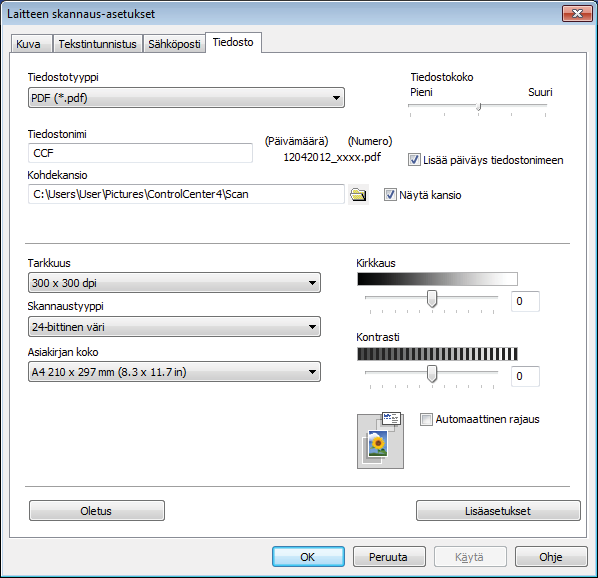Toggle Lisää päiväys tiedostonimeen checkbox
This screenshot has width=598, height=578.
414,160
